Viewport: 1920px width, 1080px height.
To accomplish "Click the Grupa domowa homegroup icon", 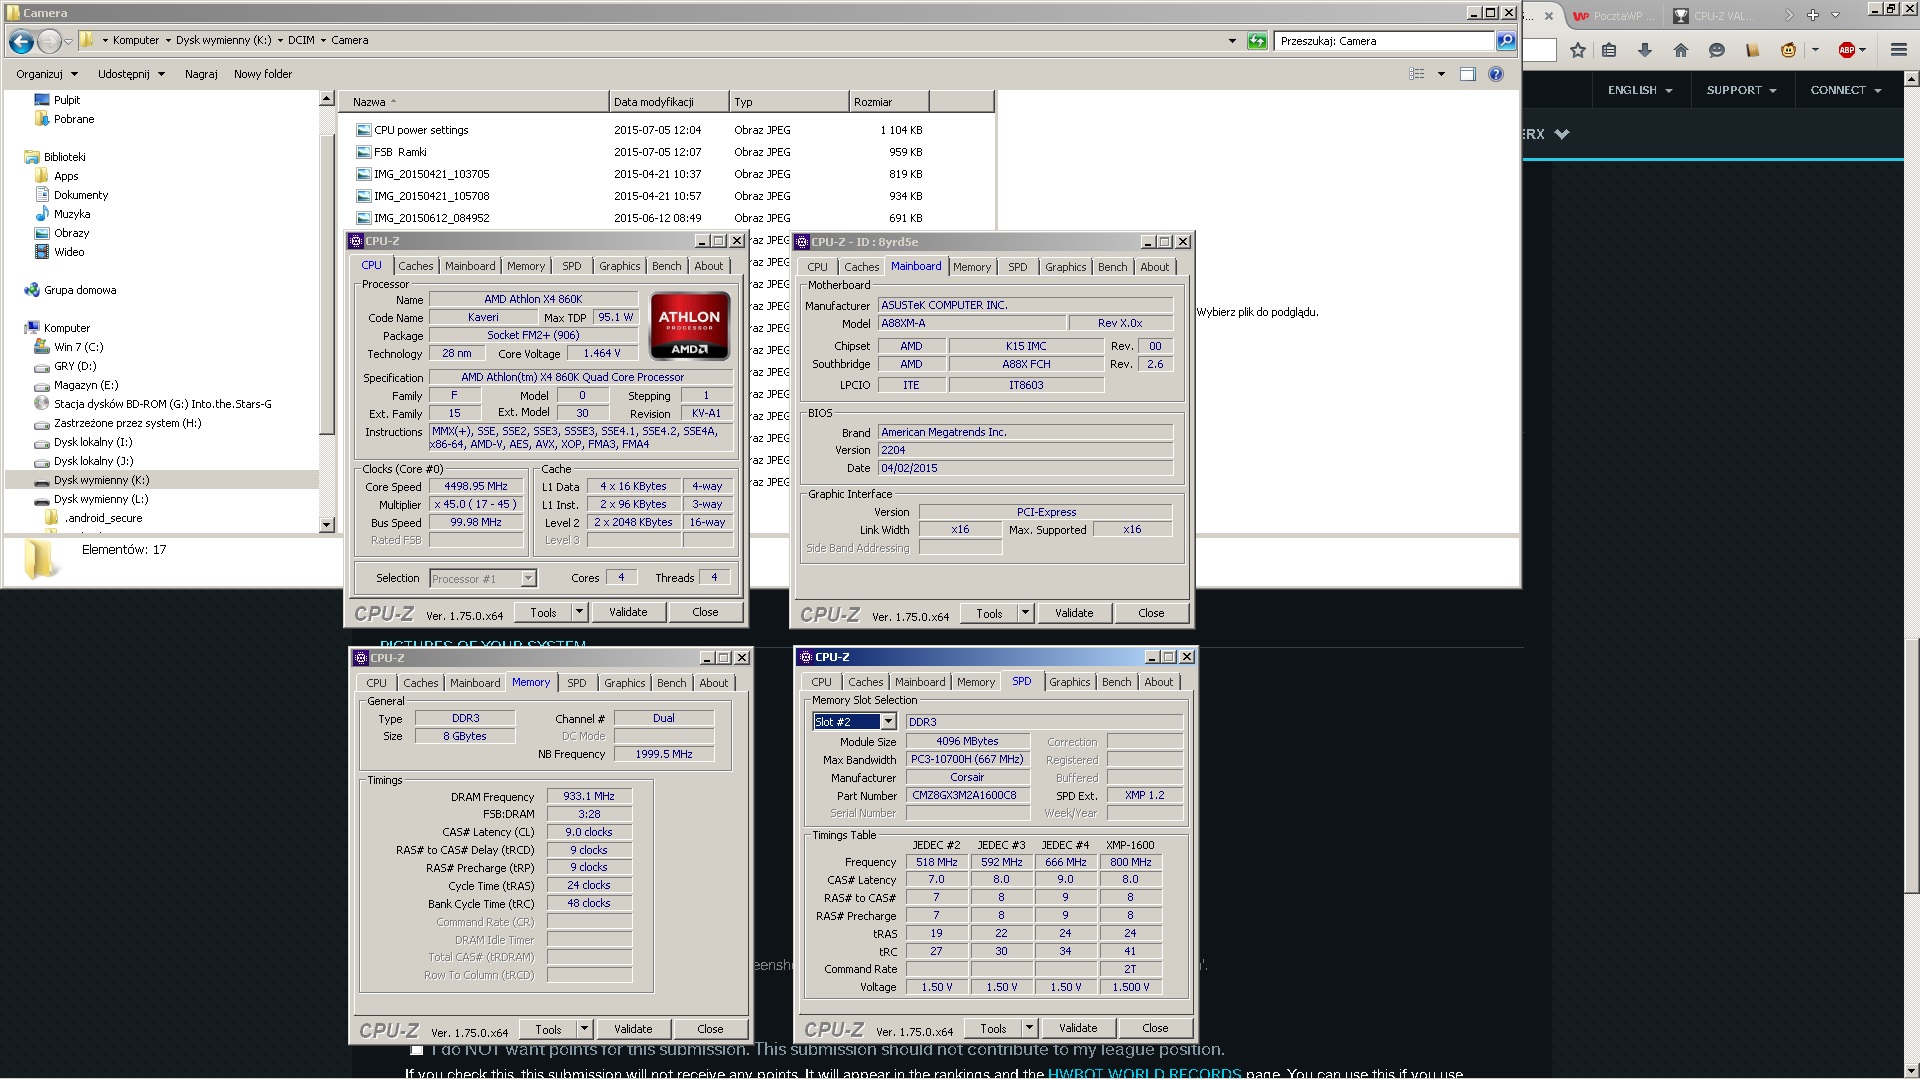I will [32, 290].
